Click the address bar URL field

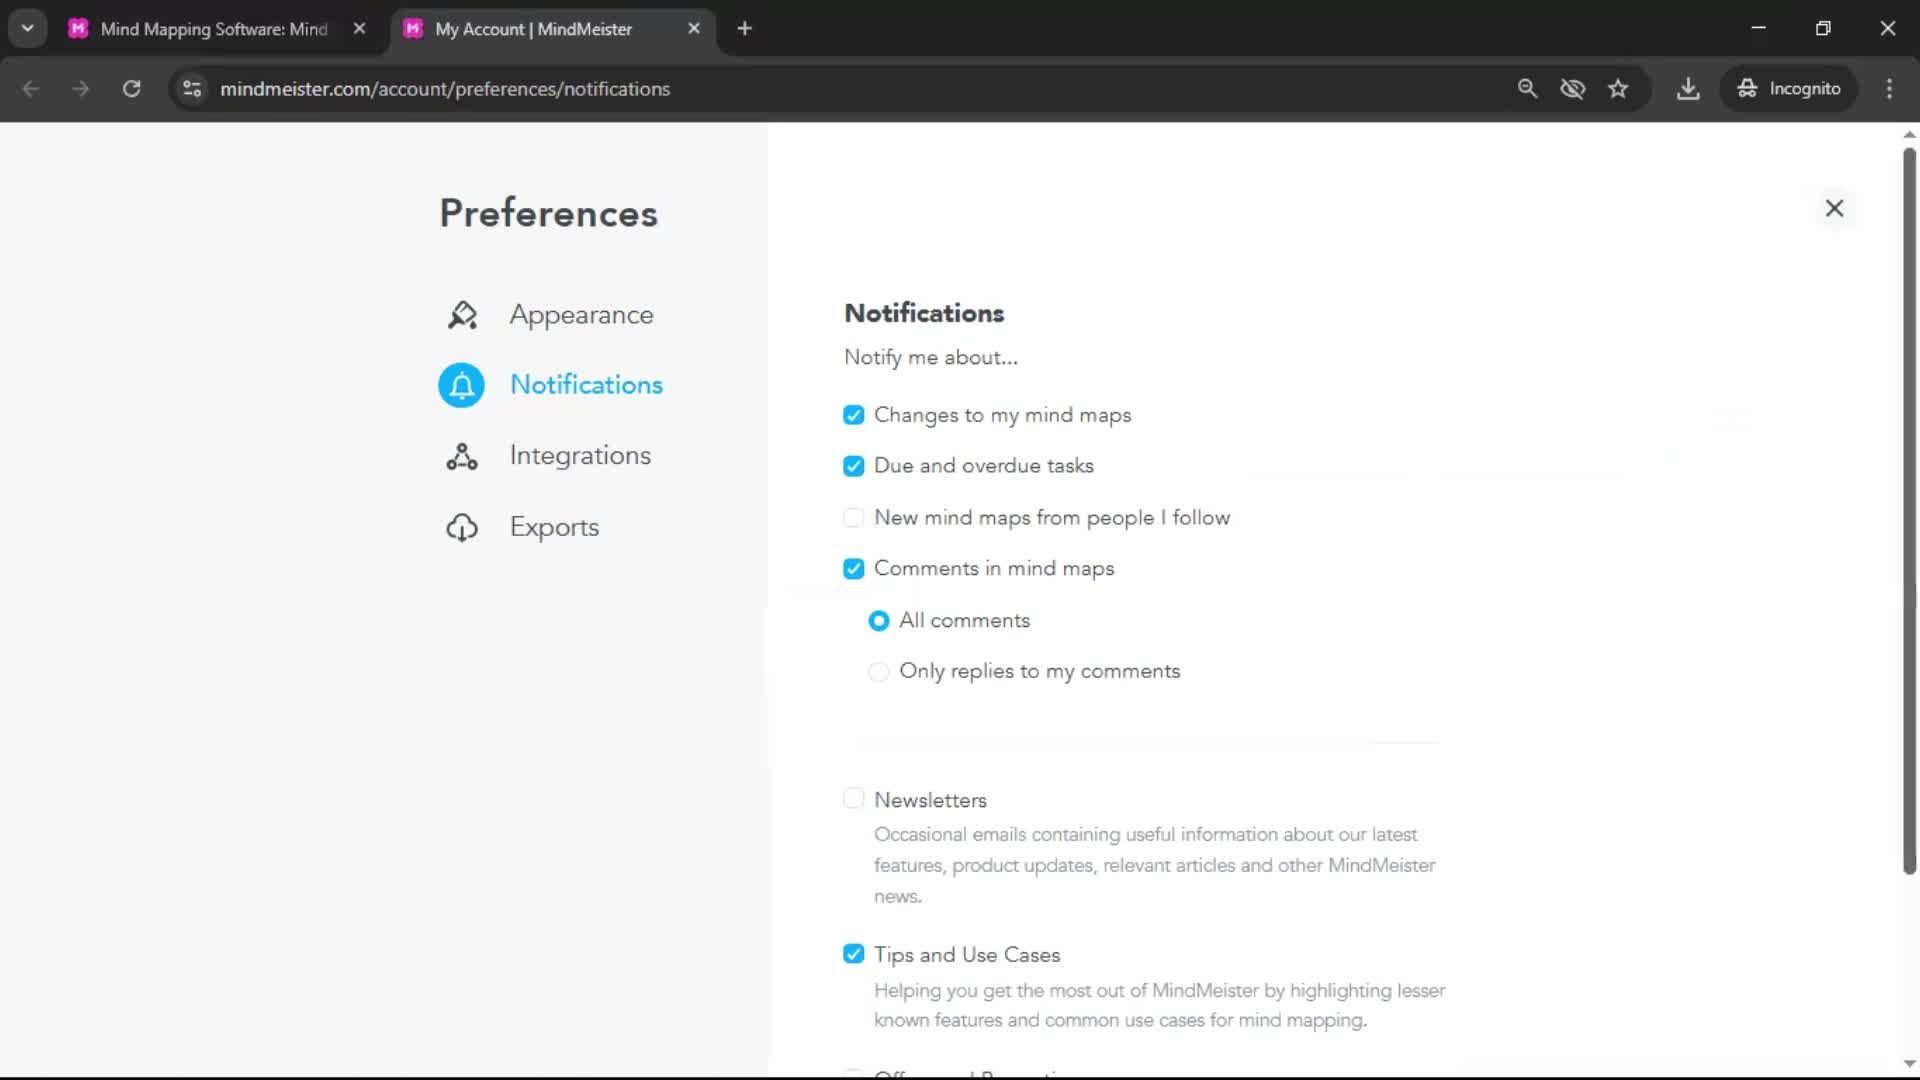[x=445, y=89]
